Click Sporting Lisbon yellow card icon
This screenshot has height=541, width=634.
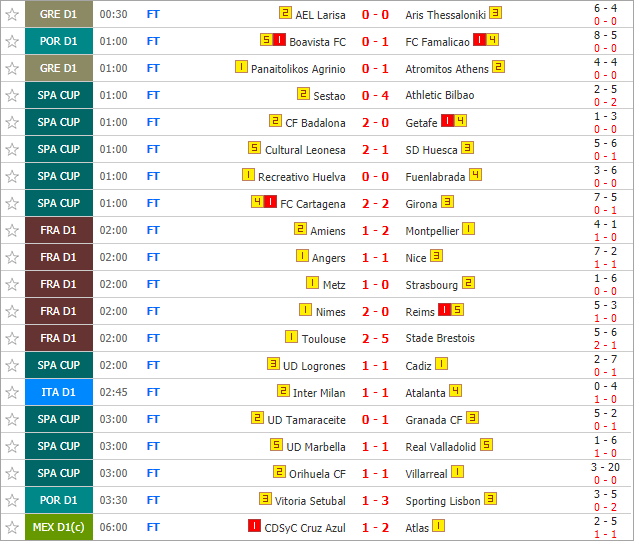click(490, 499)
